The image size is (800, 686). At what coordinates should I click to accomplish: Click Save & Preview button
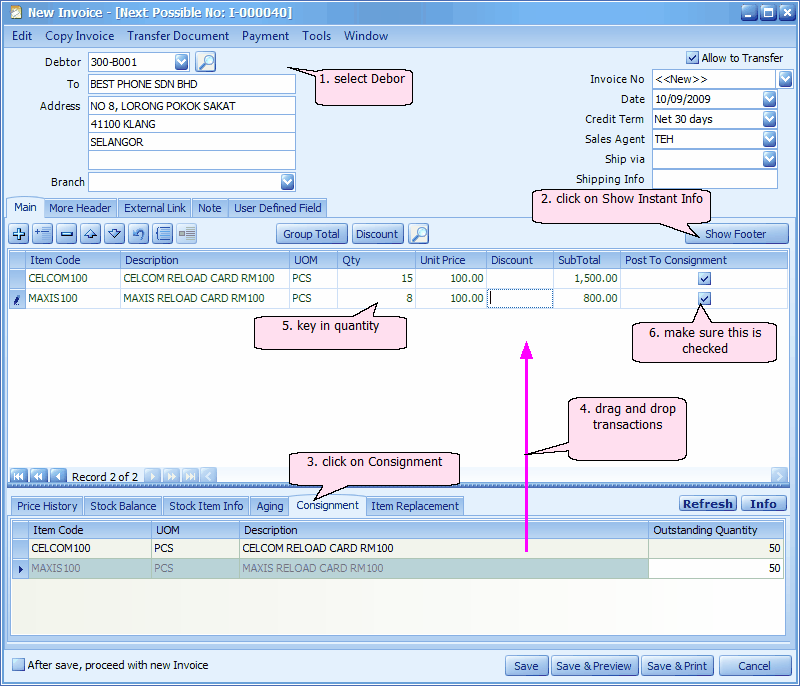(x=594, y=666)
